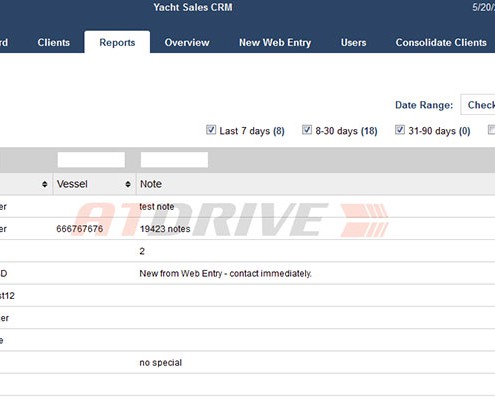Sort by the Vessel column arrows

pos(128,184)
